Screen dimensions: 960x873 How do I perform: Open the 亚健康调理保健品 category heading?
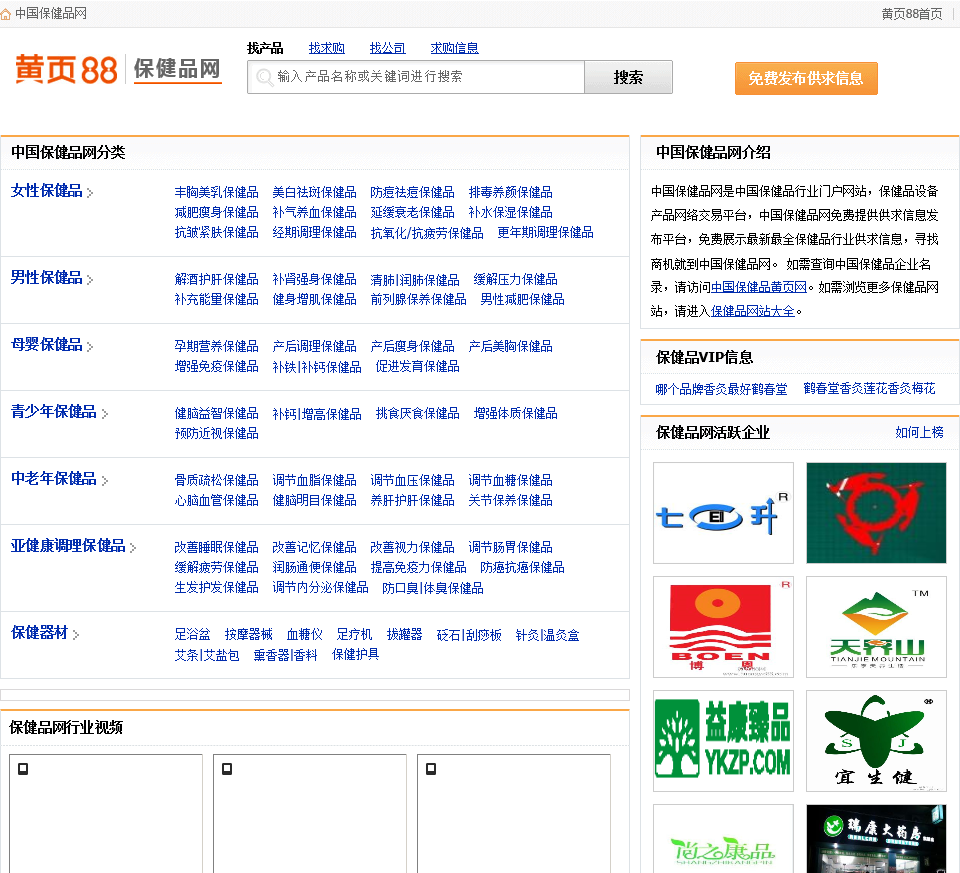(x=68, y=545)
